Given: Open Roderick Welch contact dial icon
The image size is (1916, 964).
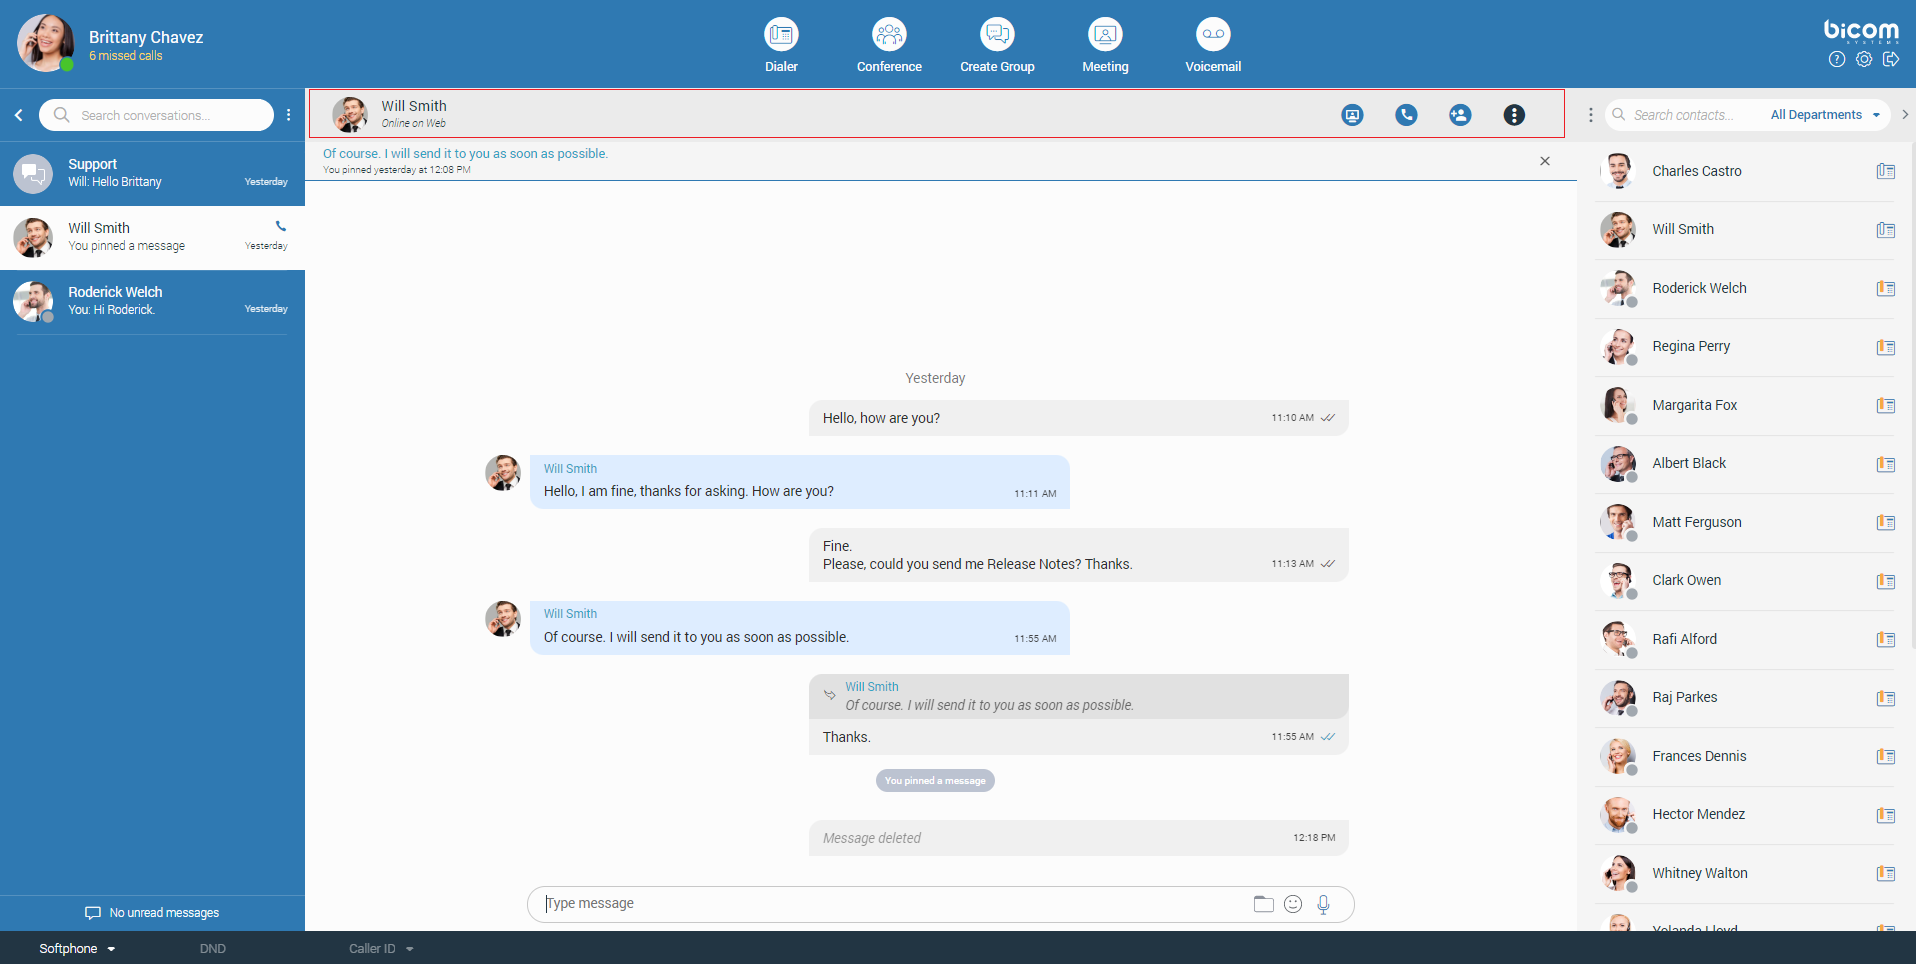Looking at the screenshot, I should click(x=1886, y=288).
